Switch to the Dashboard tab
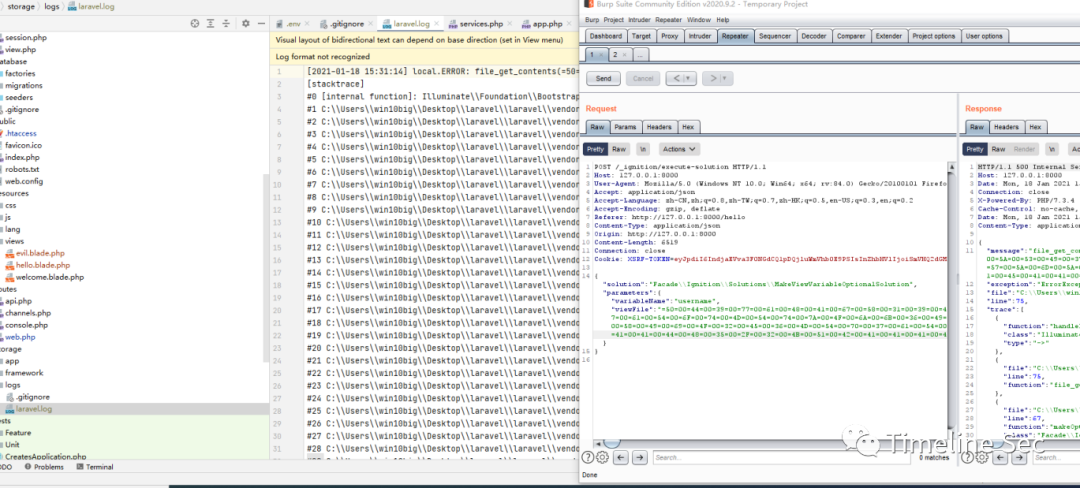The width and height of the screenshot is (1080, 488). (606, 36)
